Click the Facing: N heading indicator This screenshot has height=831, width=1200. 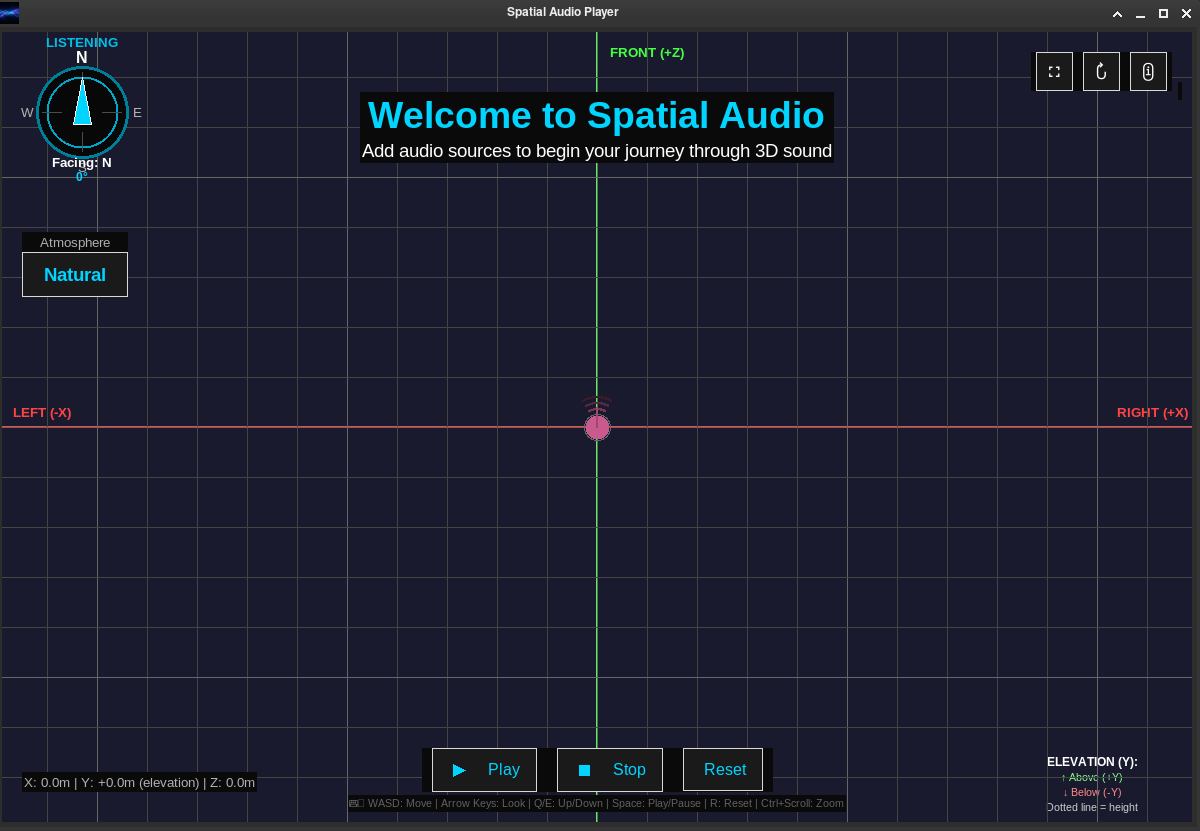click(82, 162)
